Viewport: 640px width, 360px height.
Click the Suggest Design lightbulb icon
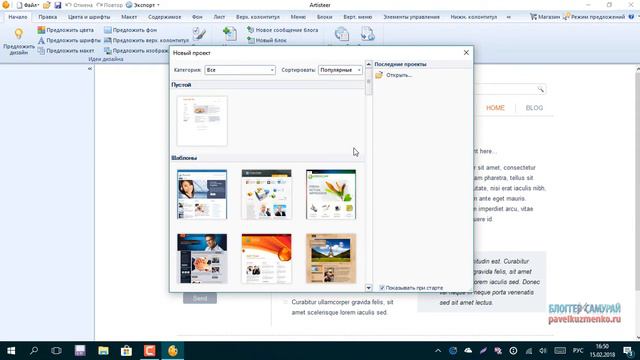(18, 34)
